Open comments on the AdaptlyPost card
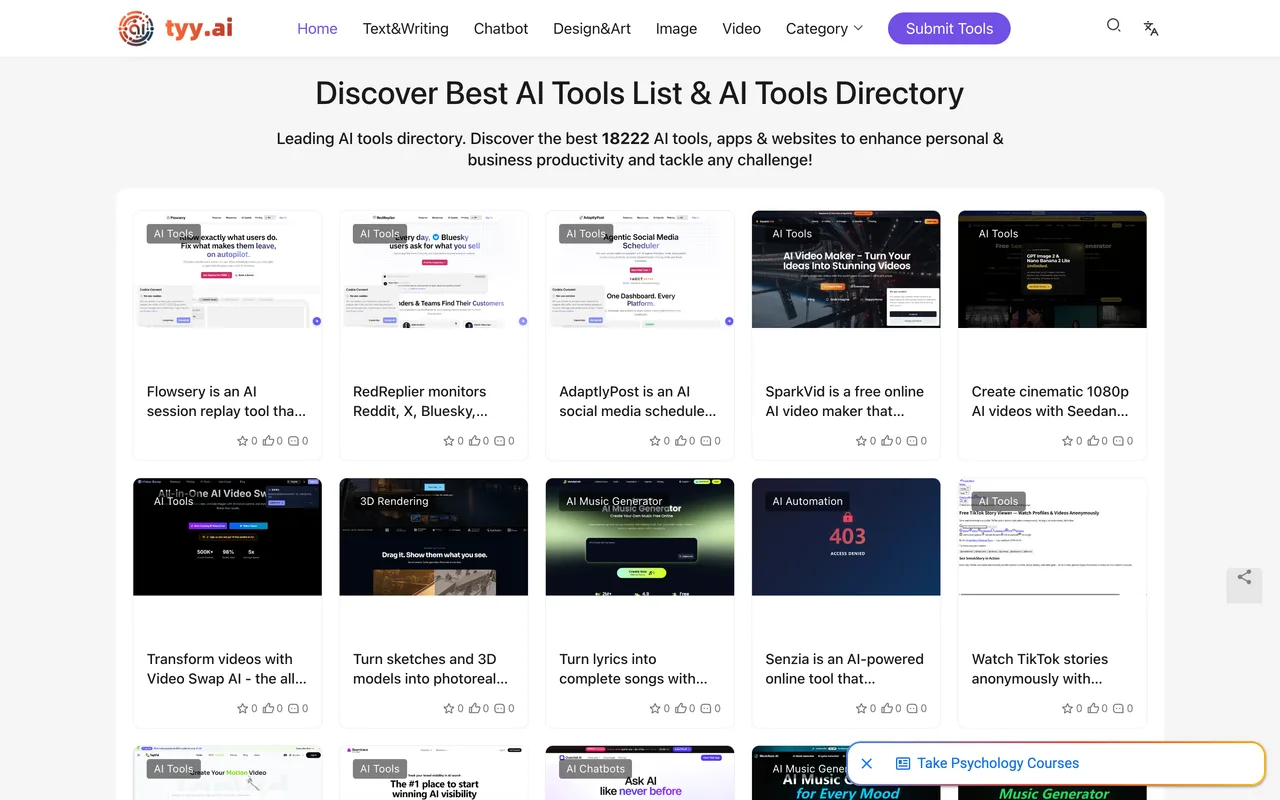The width and height of the screenshot is (1280, 800). pyautogui.click(x=705, y=441)
